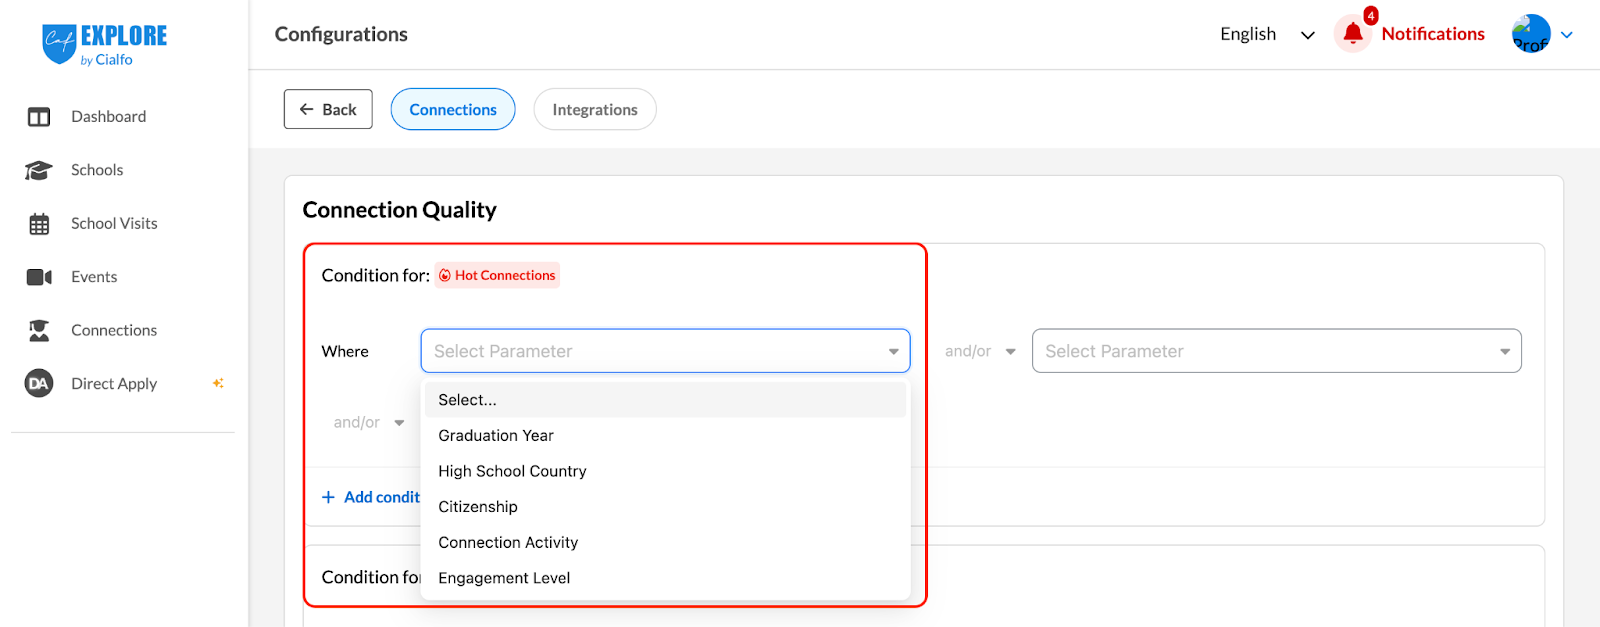Screen dimensions: 1600x627
Task: Go back using Back button
Action: point(328,109)
